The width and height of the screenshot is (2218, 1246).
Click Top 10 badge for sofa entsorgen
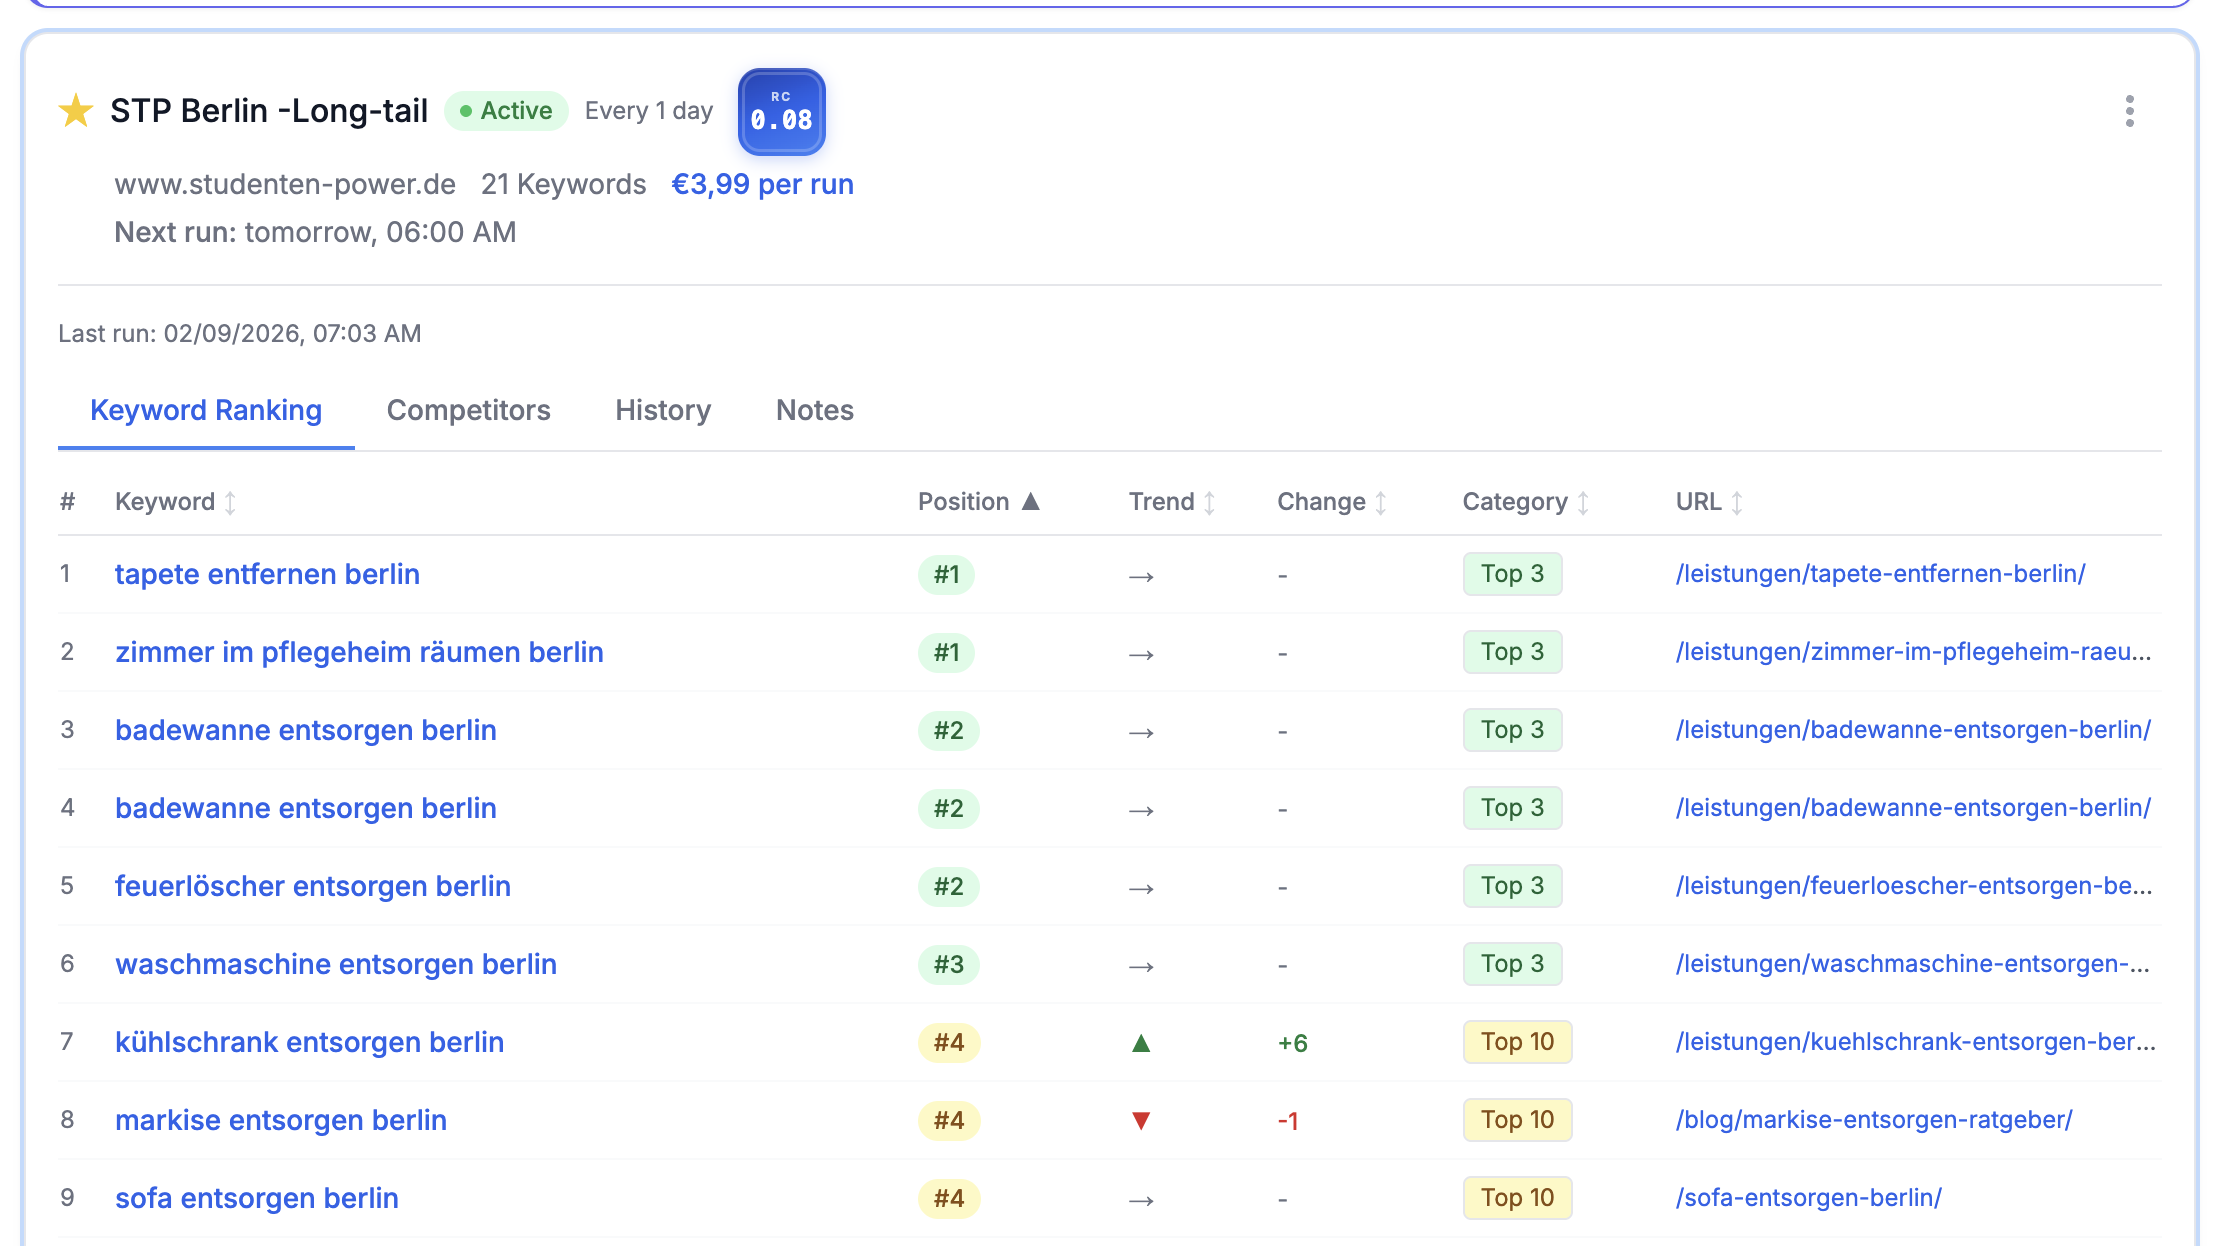tap(1517, 1198)
